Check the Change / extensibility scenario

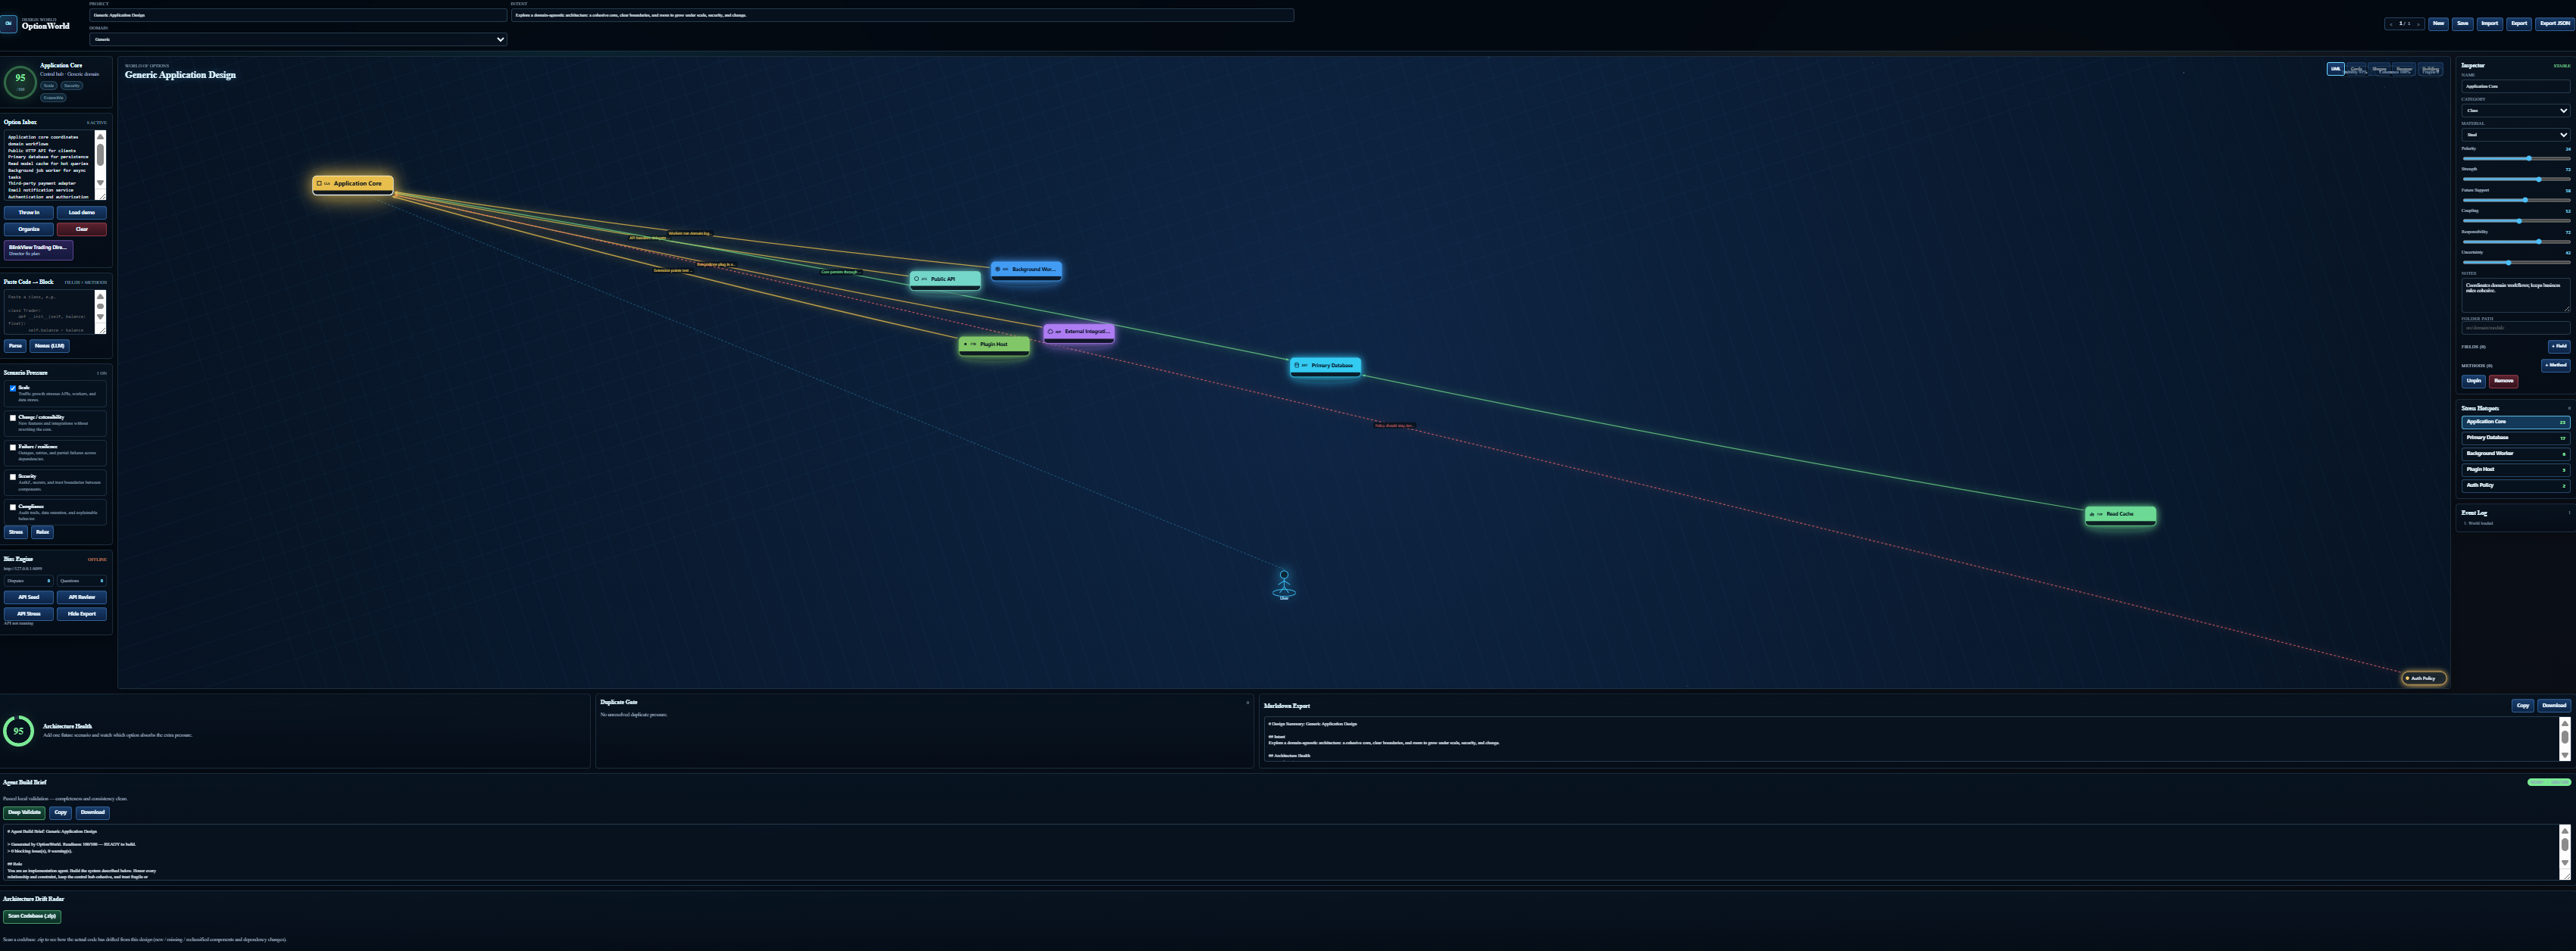coord(13,418)
